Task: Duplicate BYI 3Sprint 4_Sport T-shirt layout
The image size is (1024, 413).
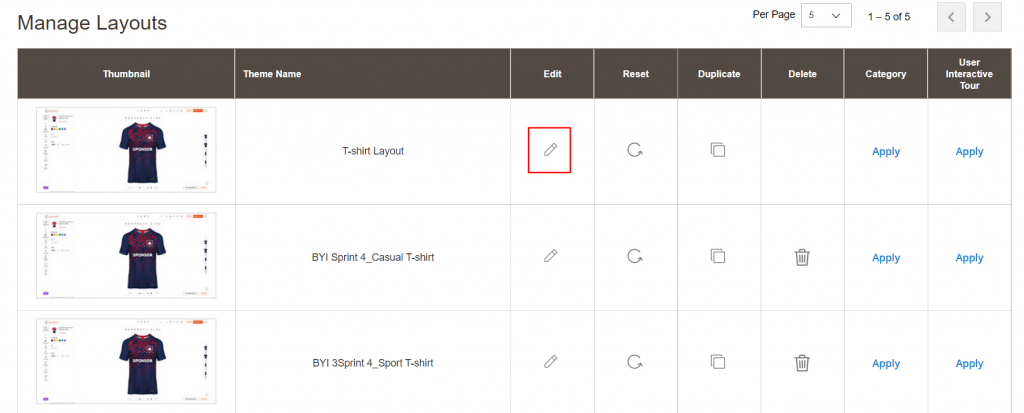Action: click(x=717, y=362)
